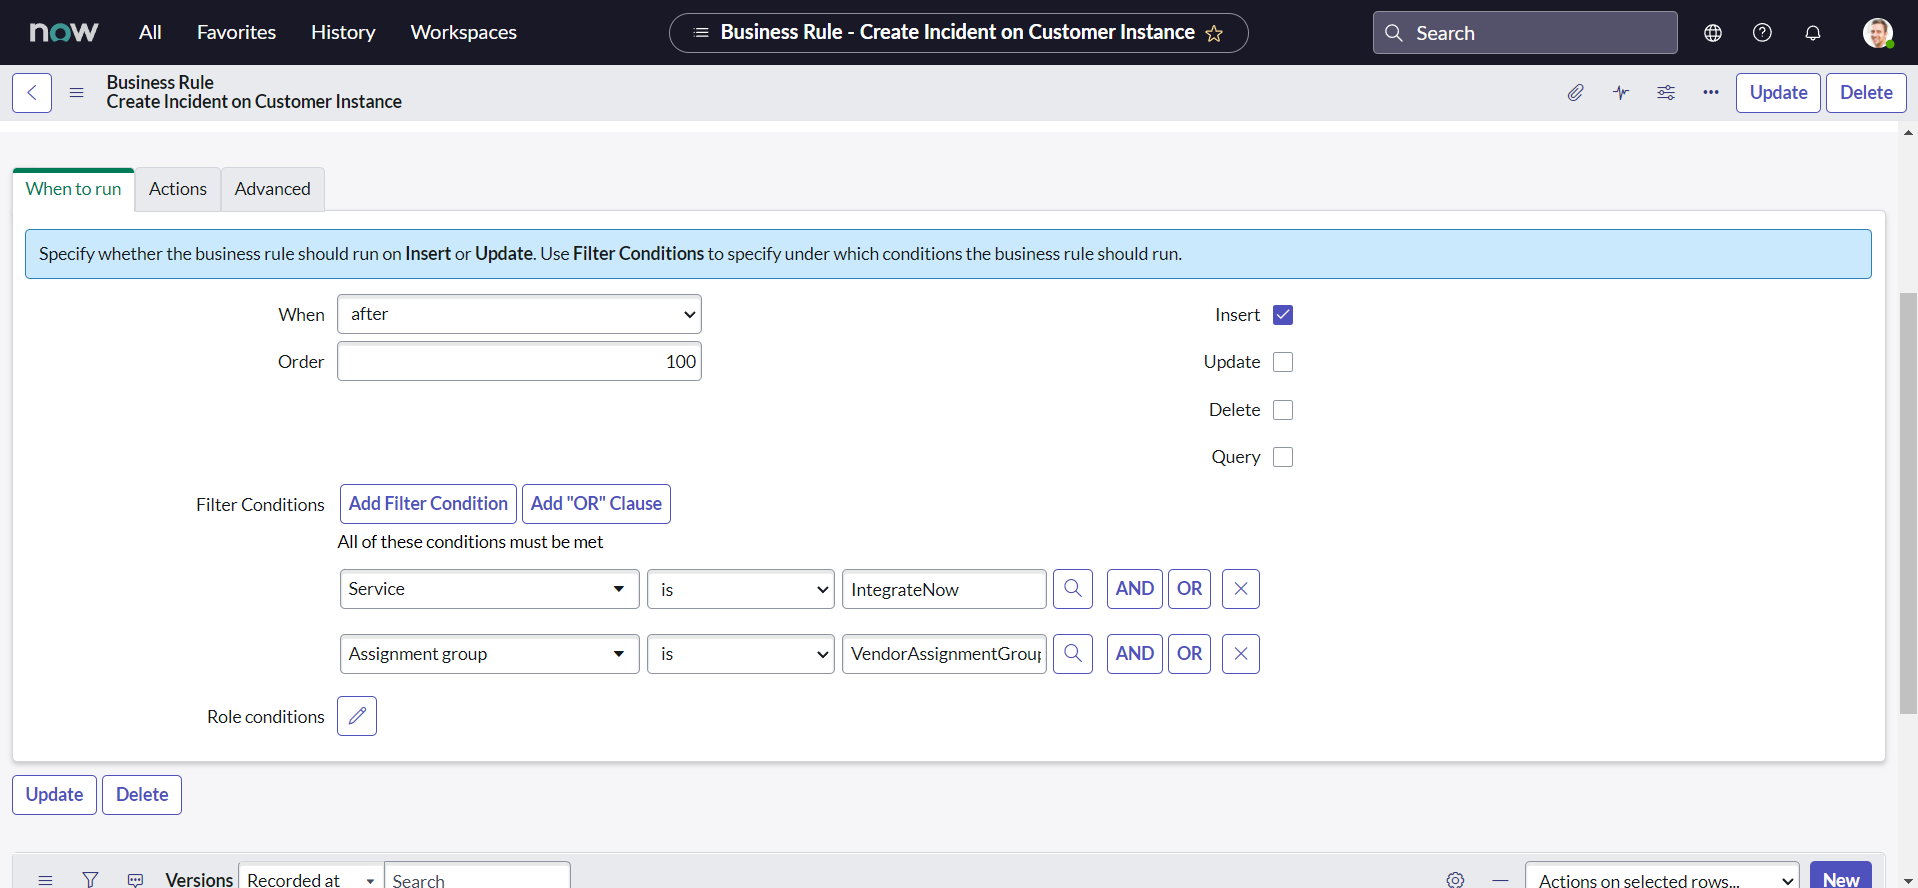Open the Service field selector dropdown

[490, 589]
